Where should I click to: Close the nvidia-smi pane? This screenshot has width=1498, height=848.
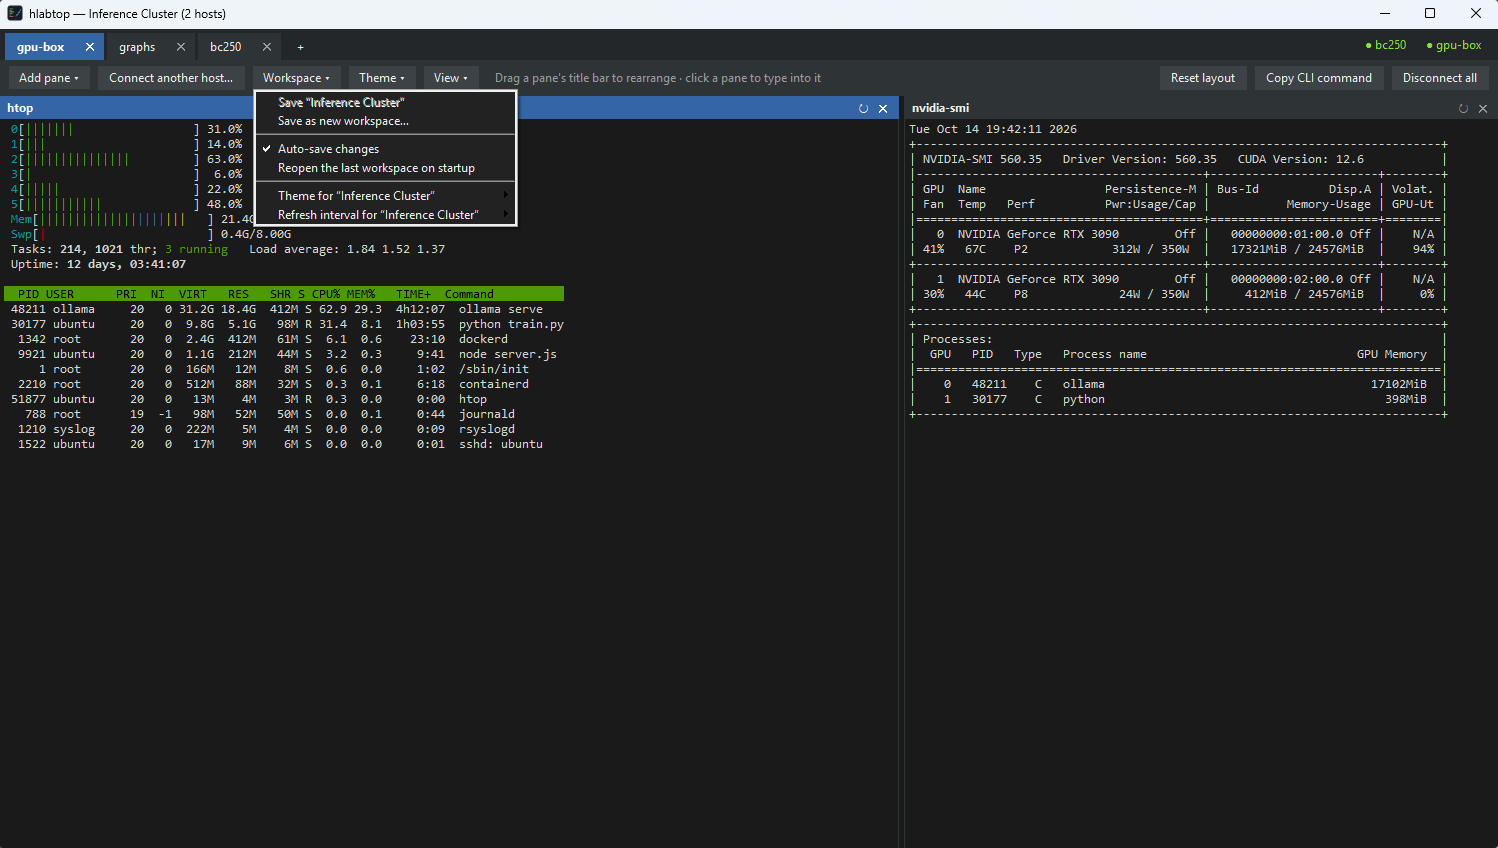coord(1483,108)
